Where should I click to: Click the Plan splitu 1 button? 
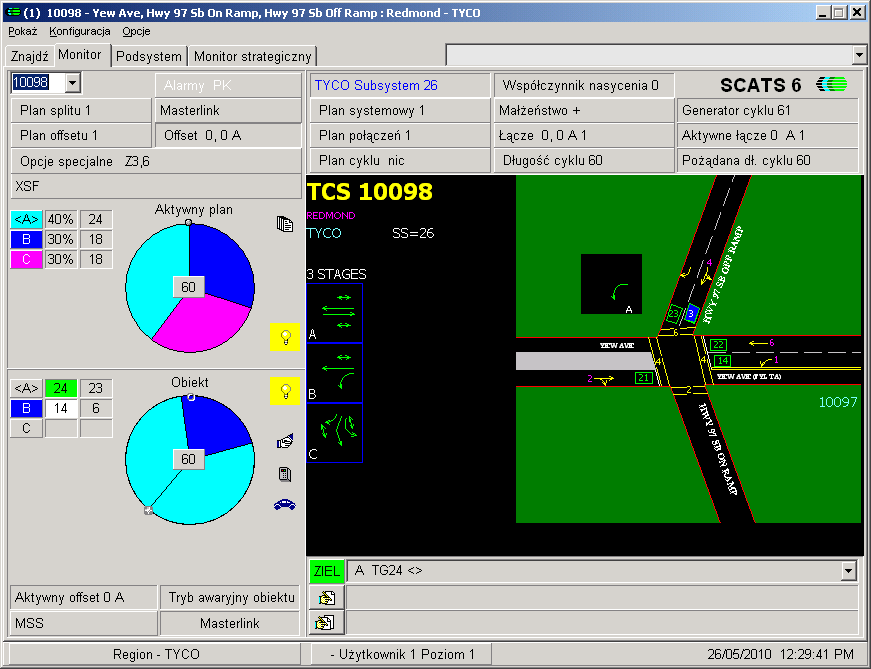(80, 110)
